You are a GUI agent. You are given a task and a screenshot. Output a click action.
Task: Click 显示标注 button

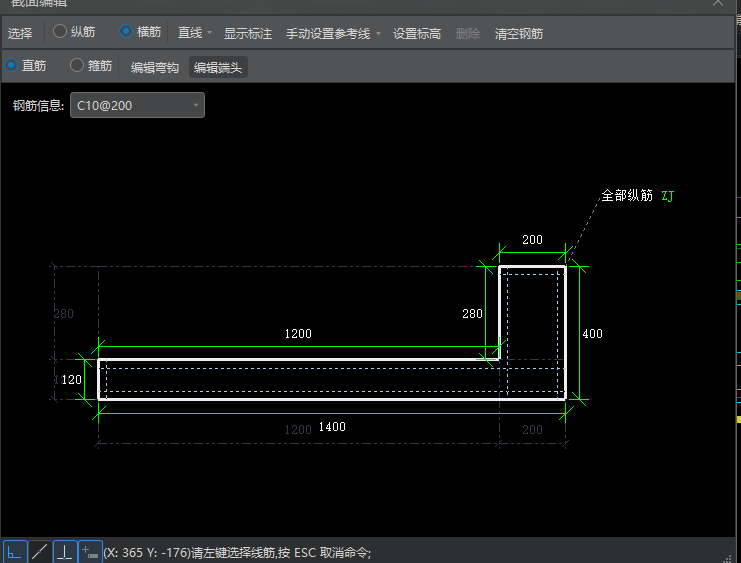pyautogui.click(x=248, y=34)
